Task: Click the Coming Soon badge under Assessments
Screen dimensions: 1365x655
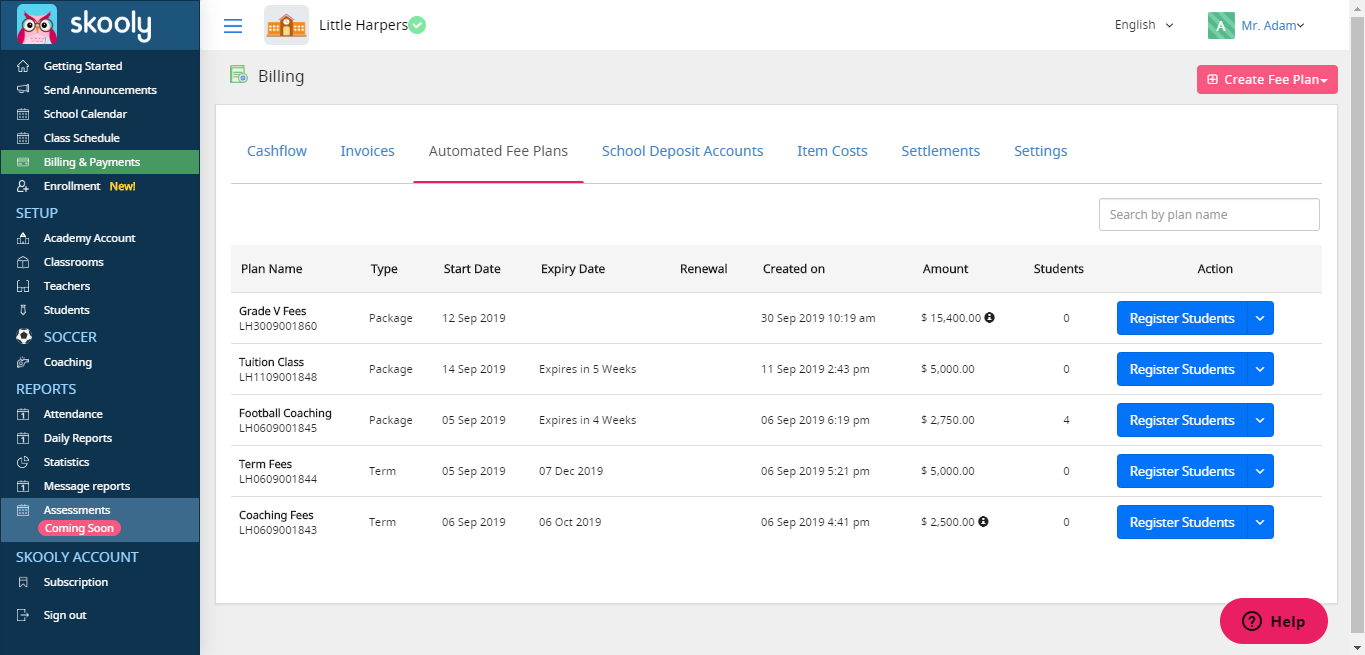Action: pos(79,528)
